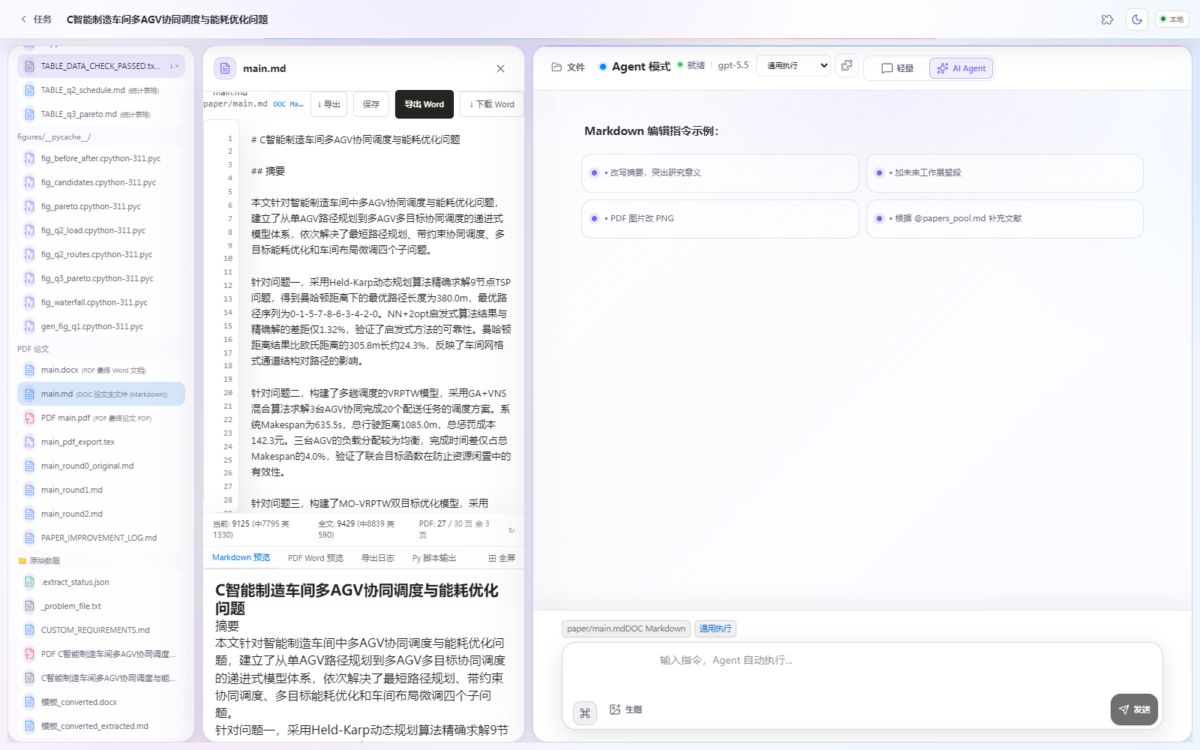The width and height of the screenshot is (1200, 750).
Task: Click 生图 image generation button
Action: coord(625,710)
